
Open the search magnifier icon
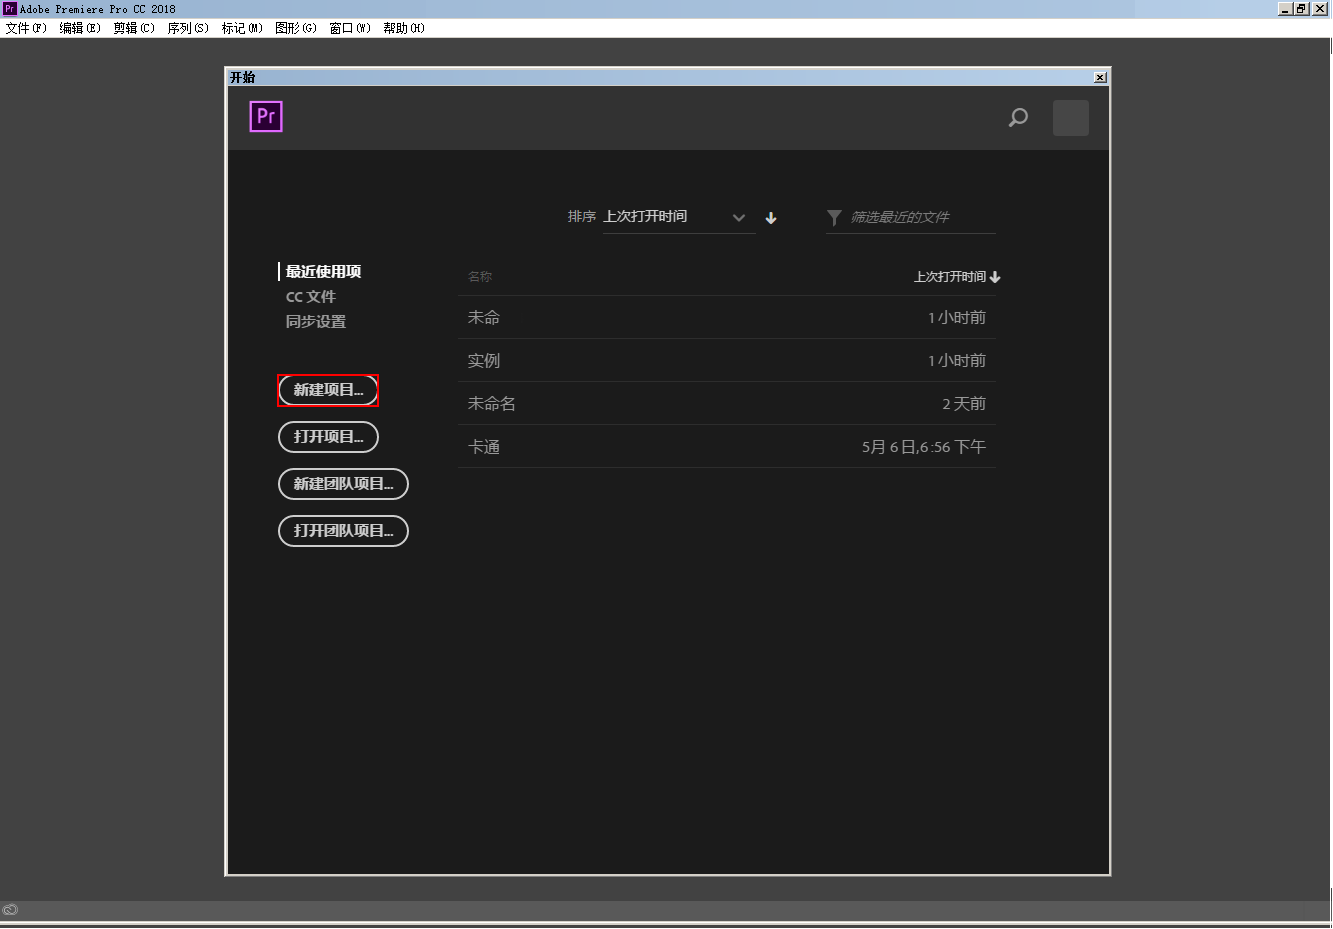[x=1018, y=118]
